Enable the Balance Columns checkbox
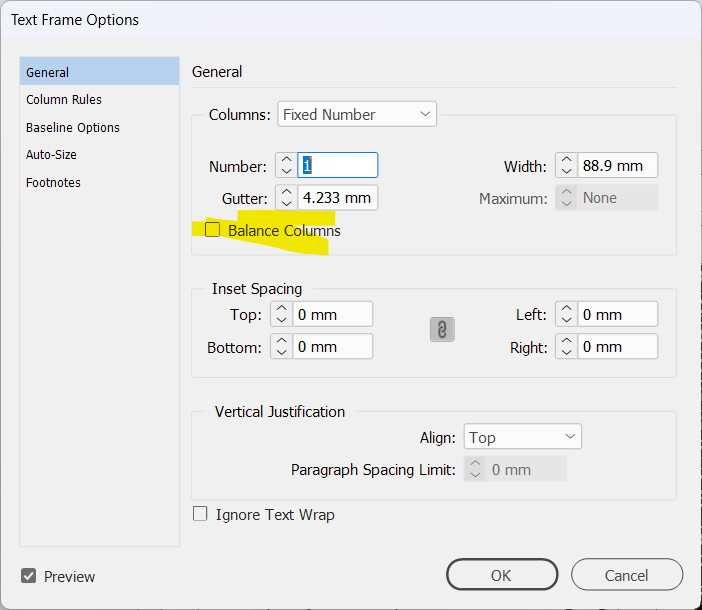Image resolution: width=702 pixels, height=610 pixels. click(213, 230)
